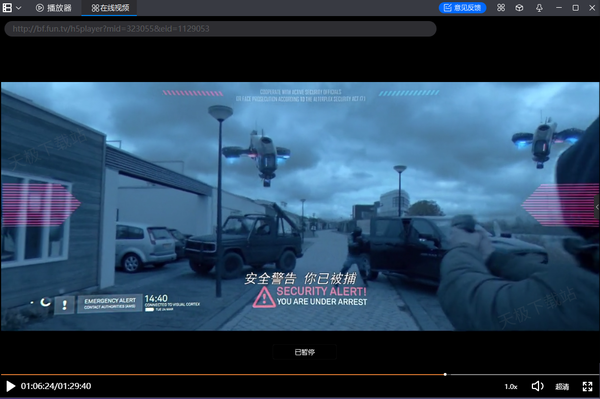Open the 1.0x playback speed menu

click(511, 387)
